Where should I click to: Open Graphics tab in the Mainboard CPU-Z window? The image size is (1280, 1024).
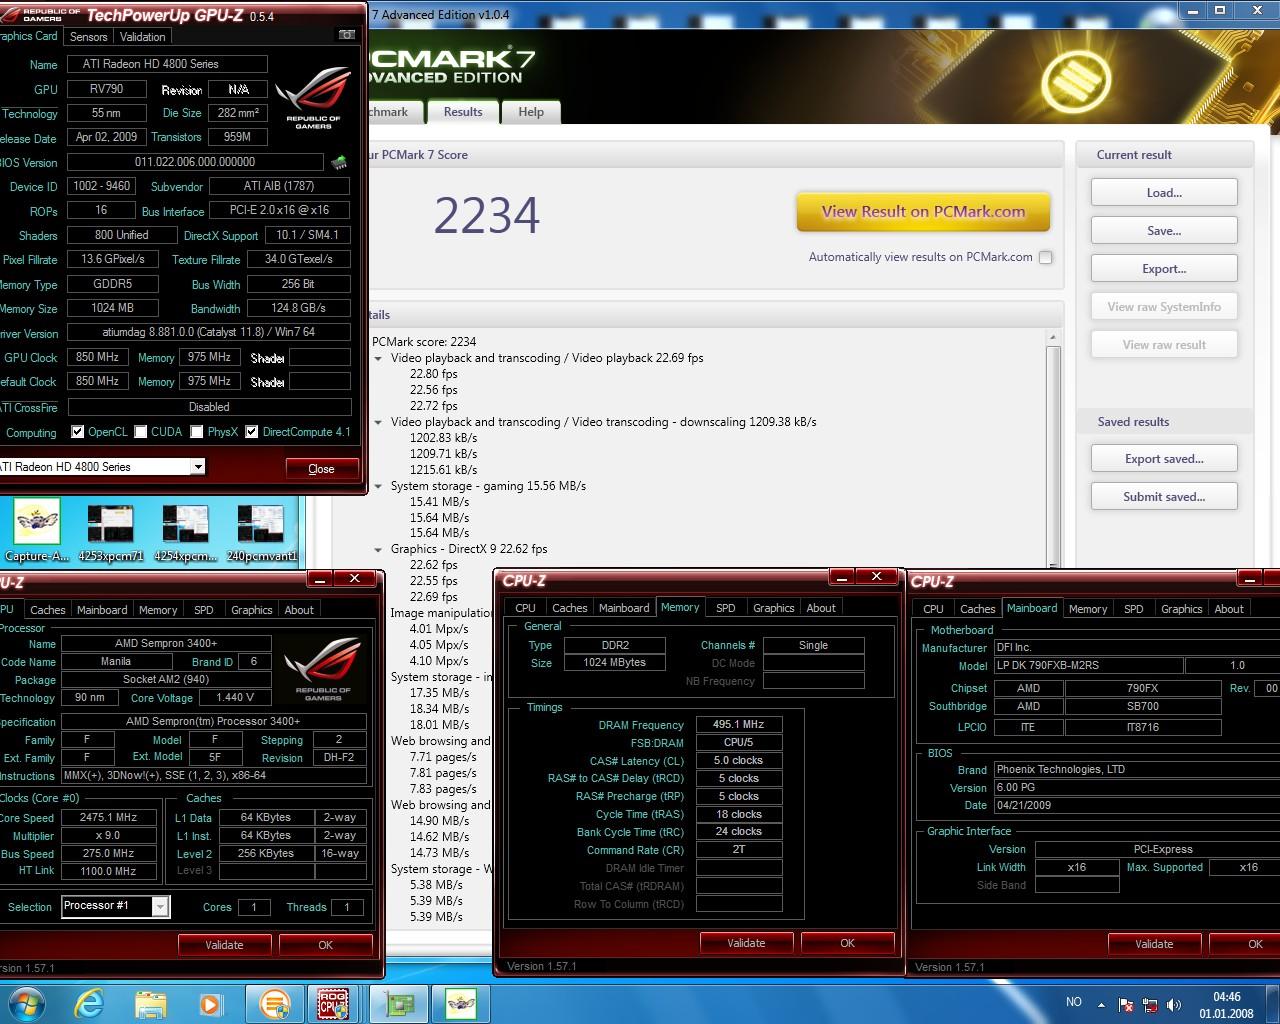click(1181, 609)
